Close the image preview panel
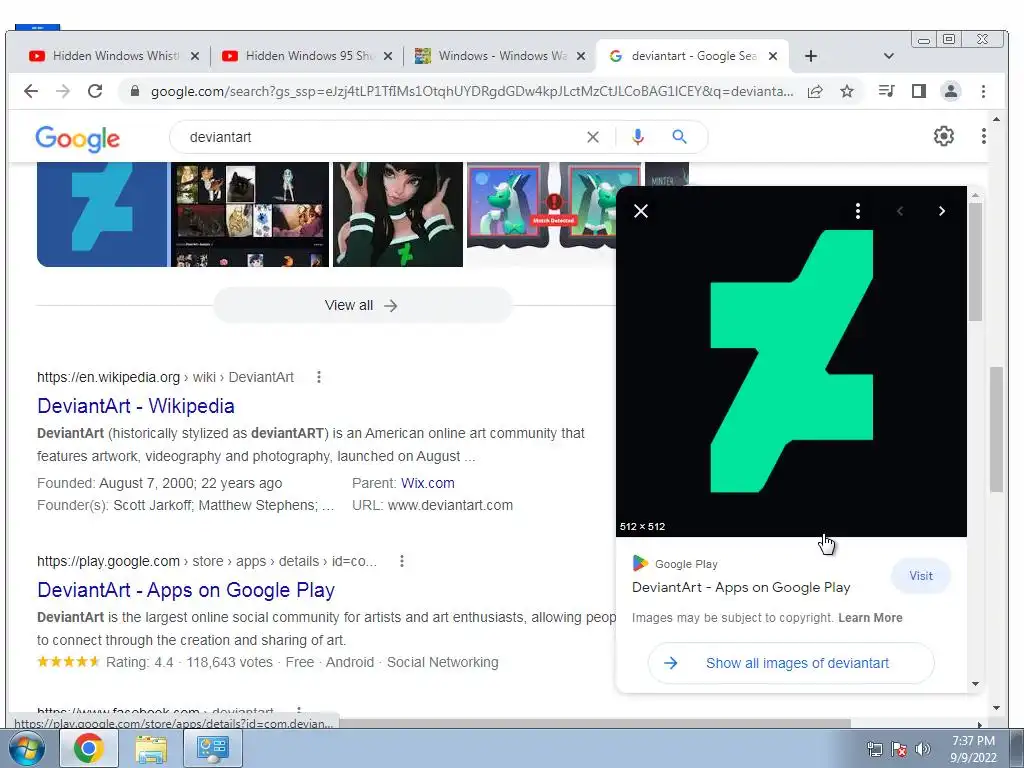The width and height of the screenshot is (1024, 768). tap(641, 211)
